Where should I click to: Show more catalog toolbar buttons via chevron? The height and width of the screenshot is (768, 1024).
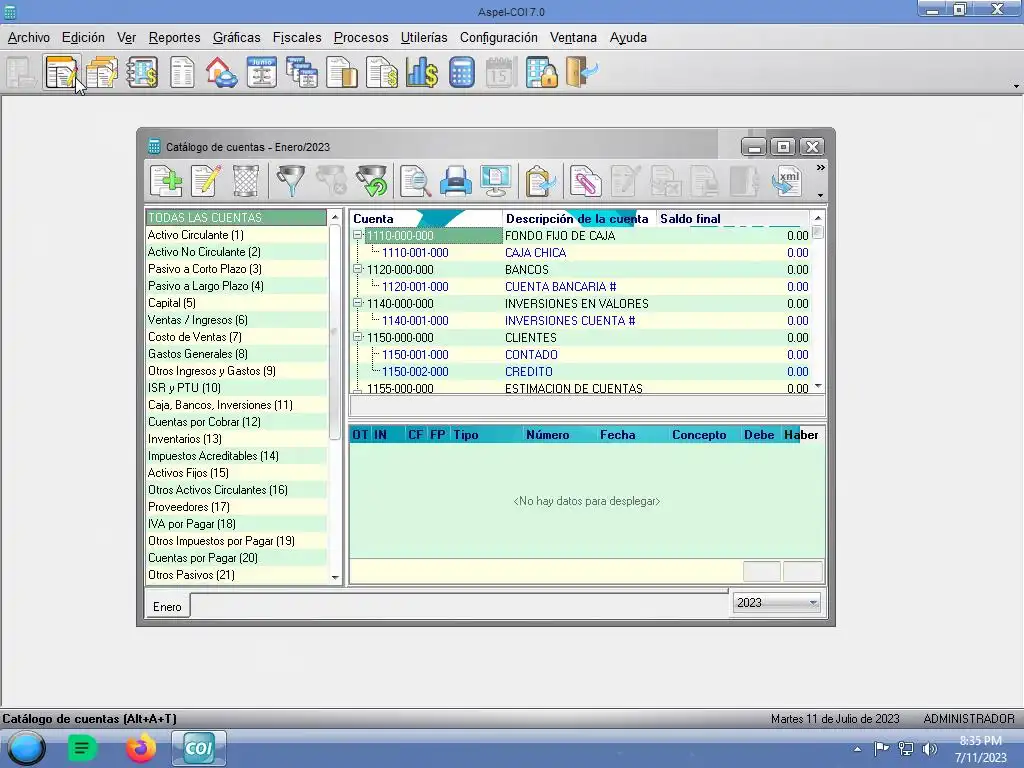(x=820, y=168)
